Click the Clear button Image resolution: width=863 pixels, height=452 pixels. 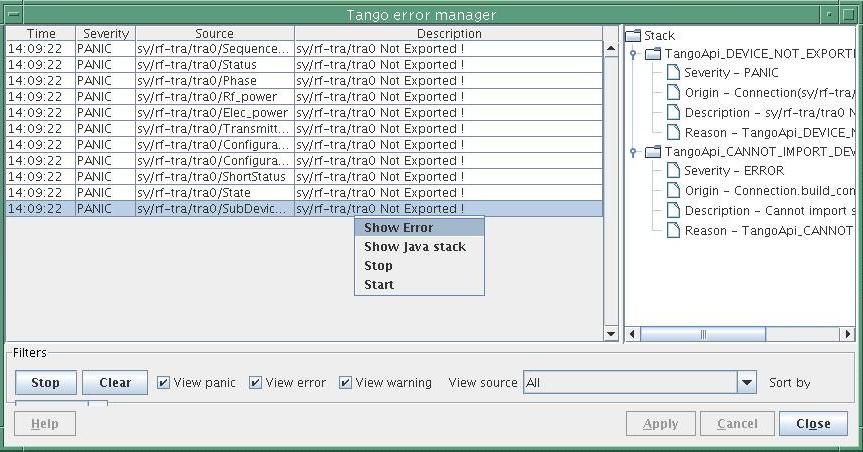(115, 383)
